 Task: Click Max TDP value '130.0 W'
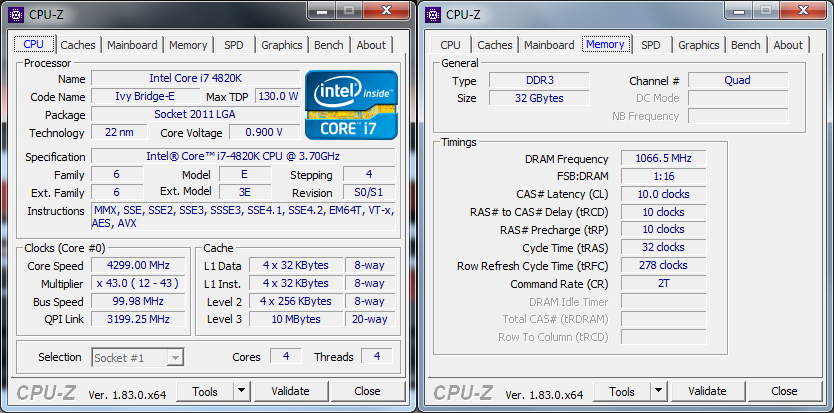pyautogui.click(x=278, y=96)
